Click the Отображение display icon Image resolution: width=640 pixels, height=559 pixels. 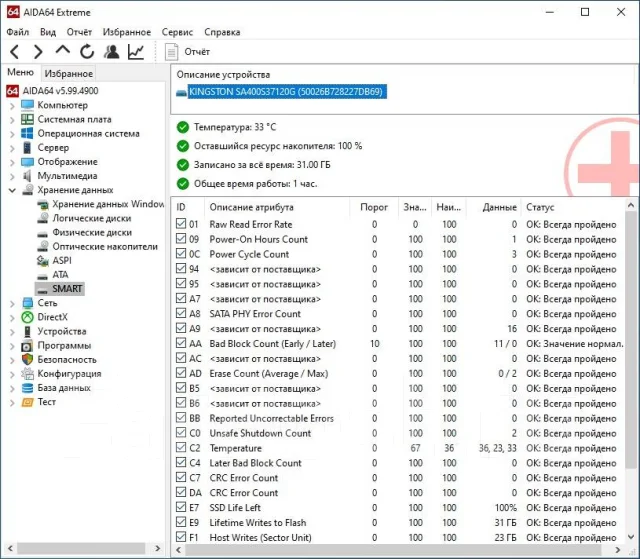pos(27,162)
